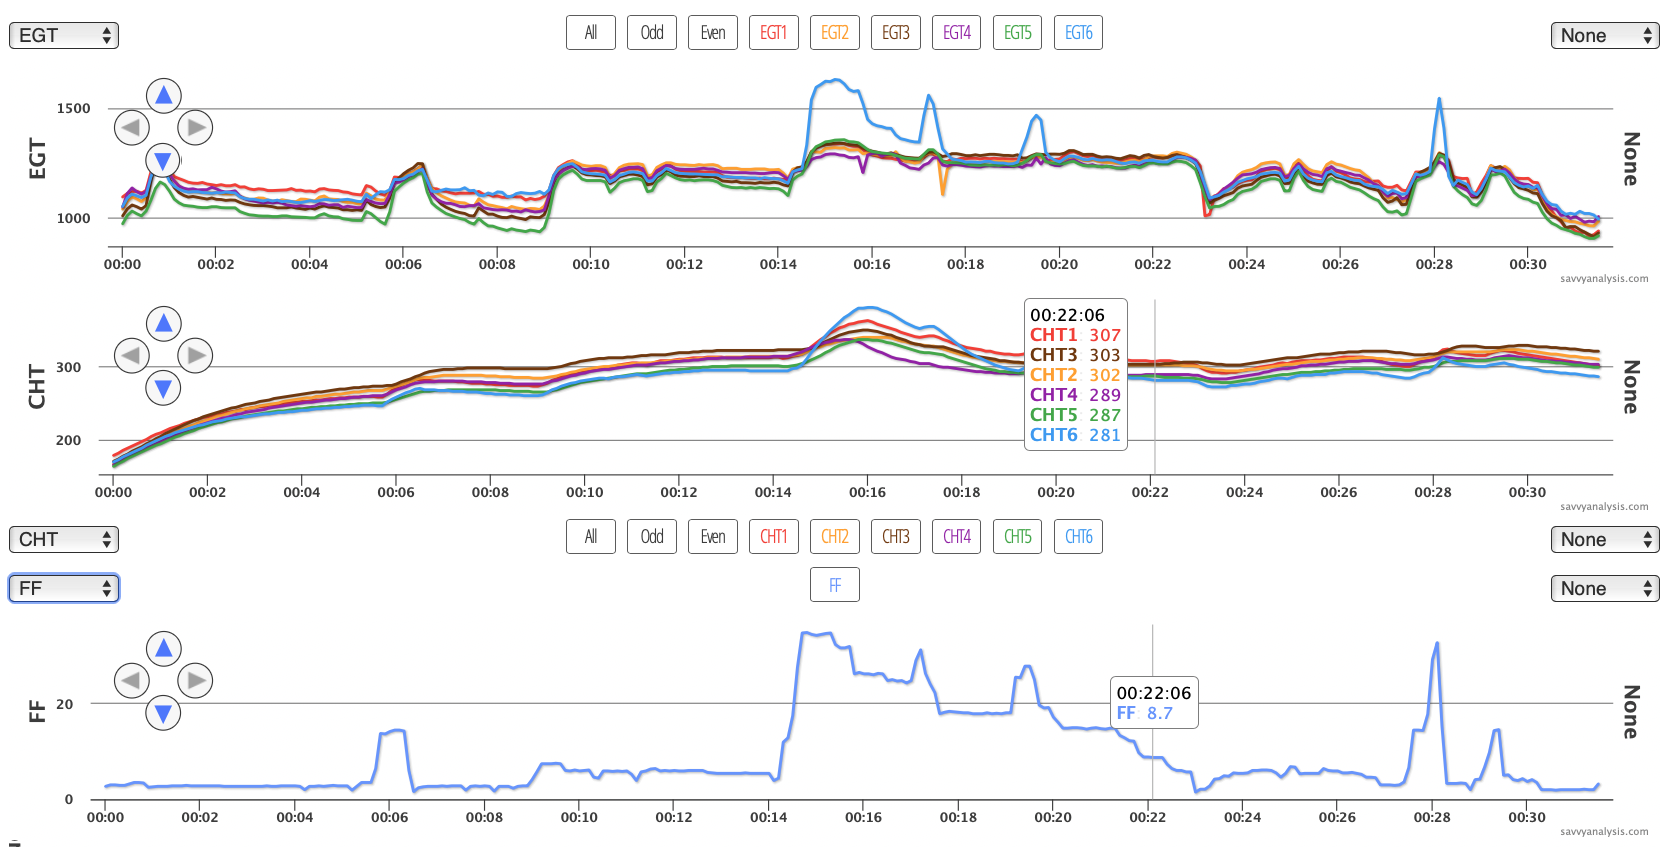Pan FF chart down arrow

click(163, 713)
